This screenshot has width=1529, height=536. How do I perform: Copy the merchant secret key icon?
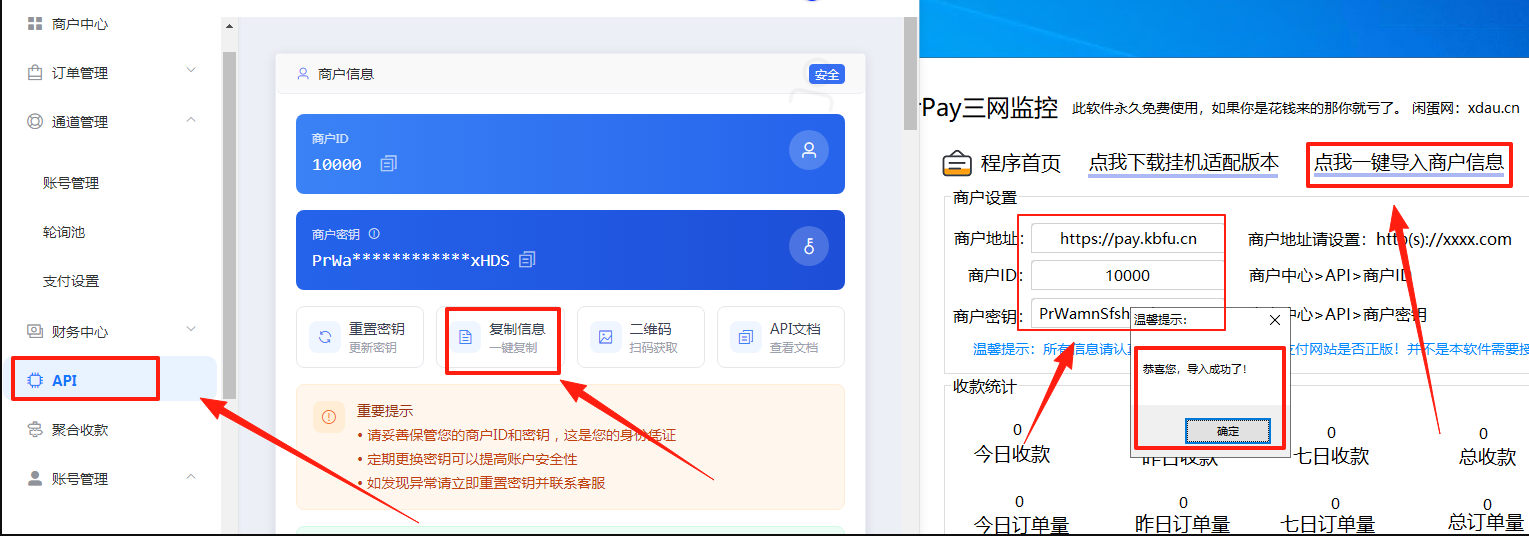tap(528, 260)
